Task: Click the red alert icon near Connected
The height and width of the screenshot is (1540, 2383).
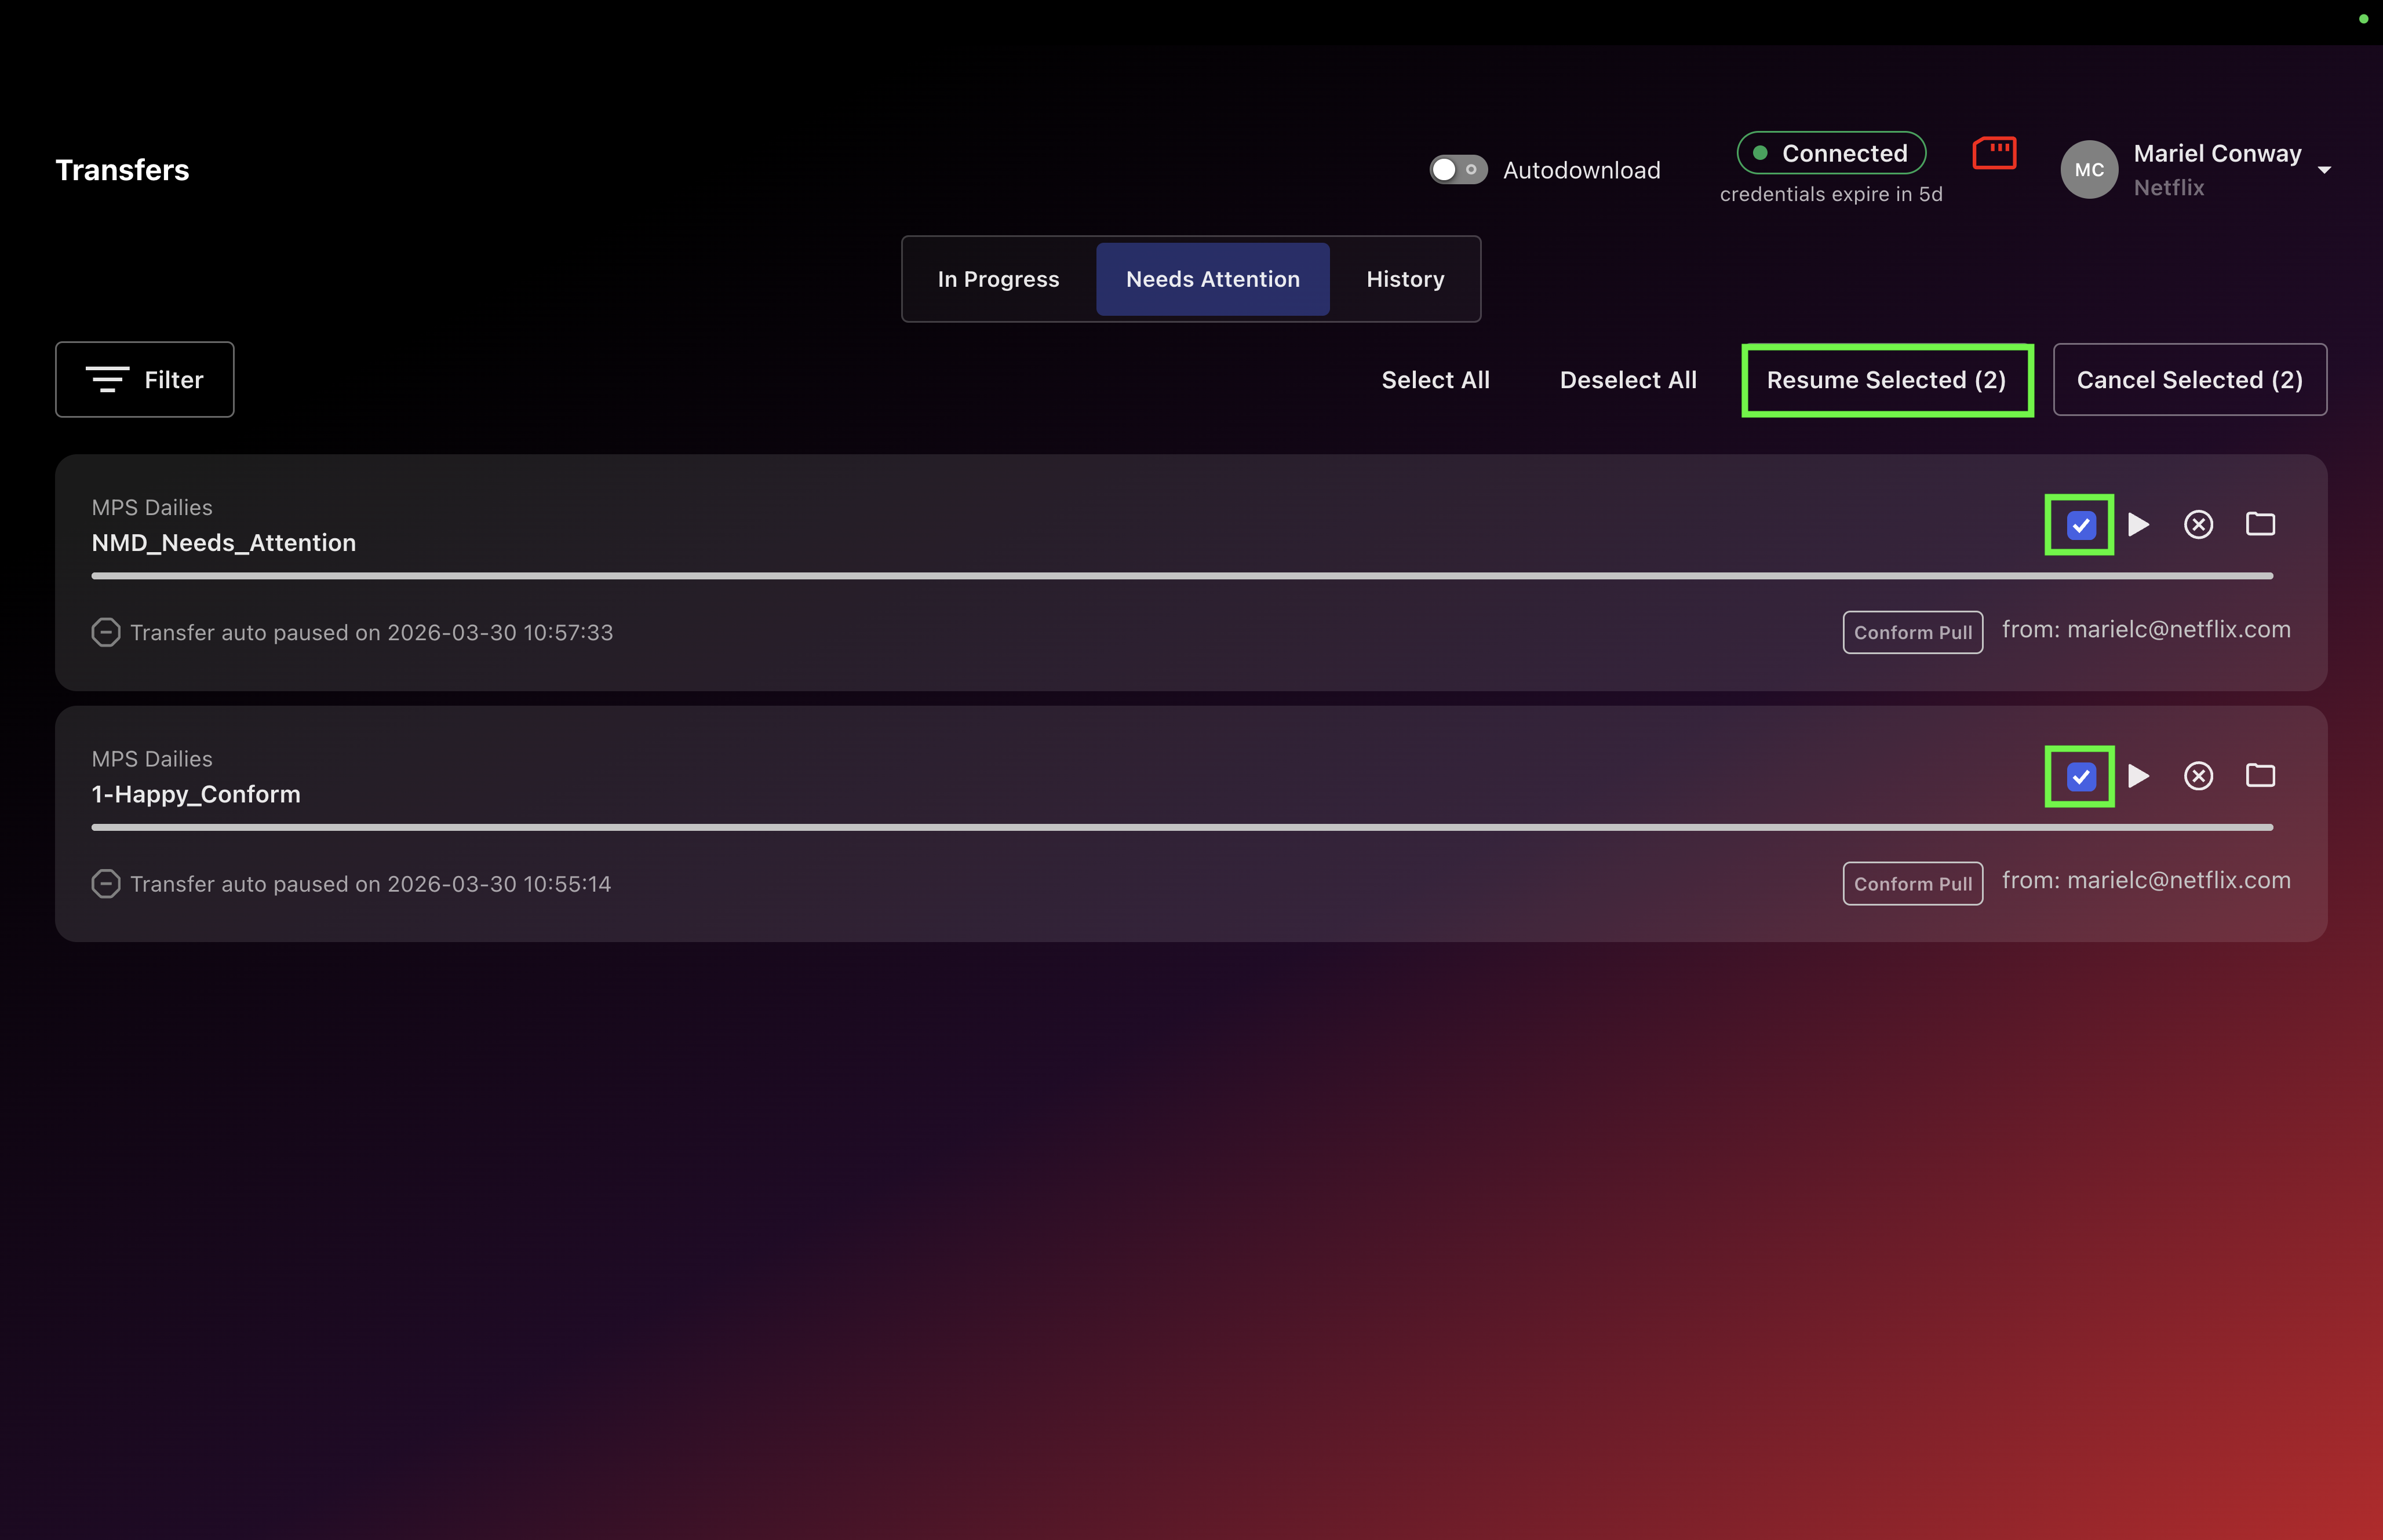Action: point(1994,153)
